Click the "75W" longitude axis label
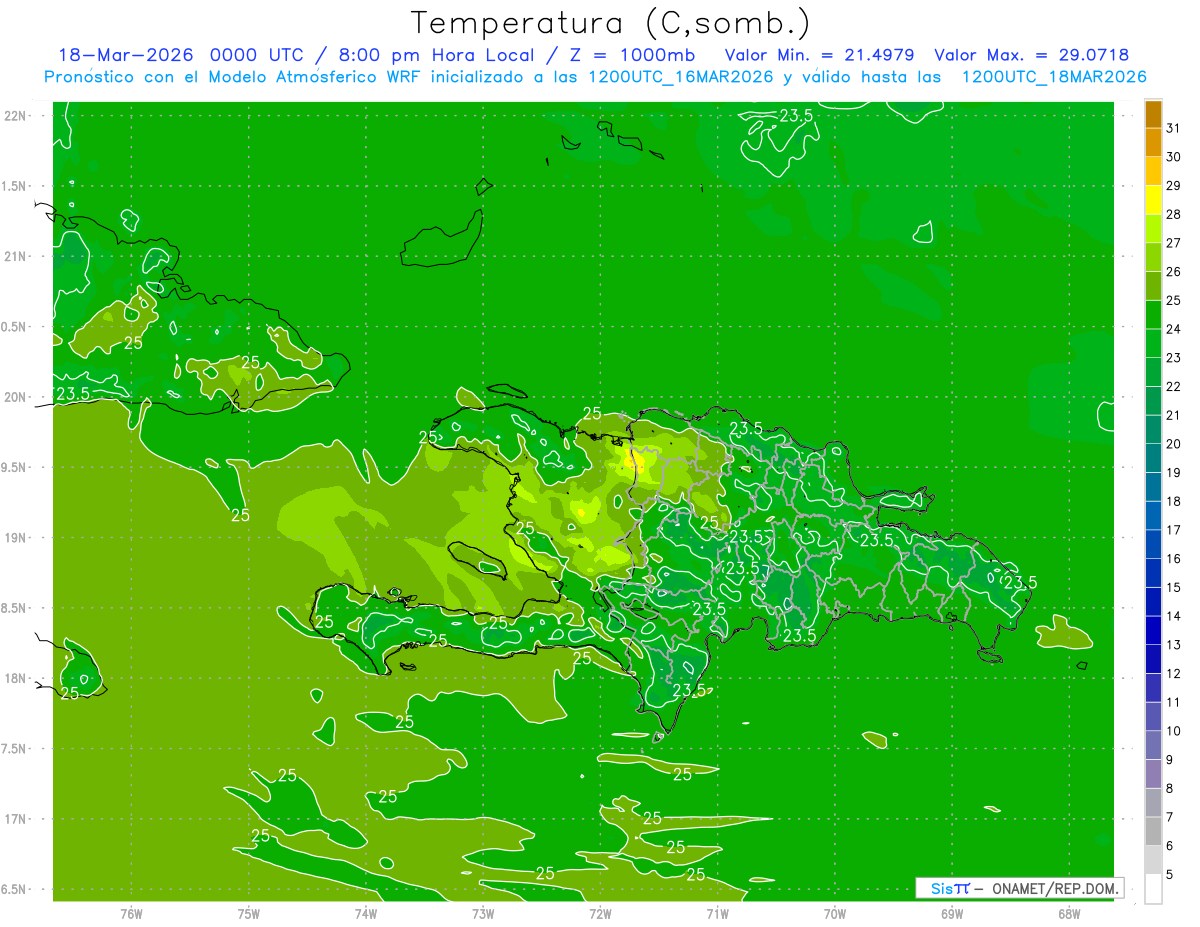The height and width of the screenshot is (927, 1200). (x=249, y=913)
